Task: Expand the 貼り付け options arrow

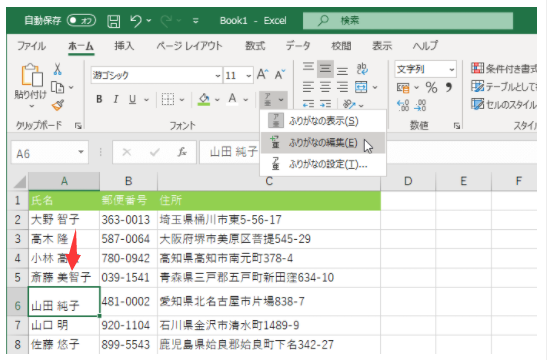Action: (x=32, y=106)
